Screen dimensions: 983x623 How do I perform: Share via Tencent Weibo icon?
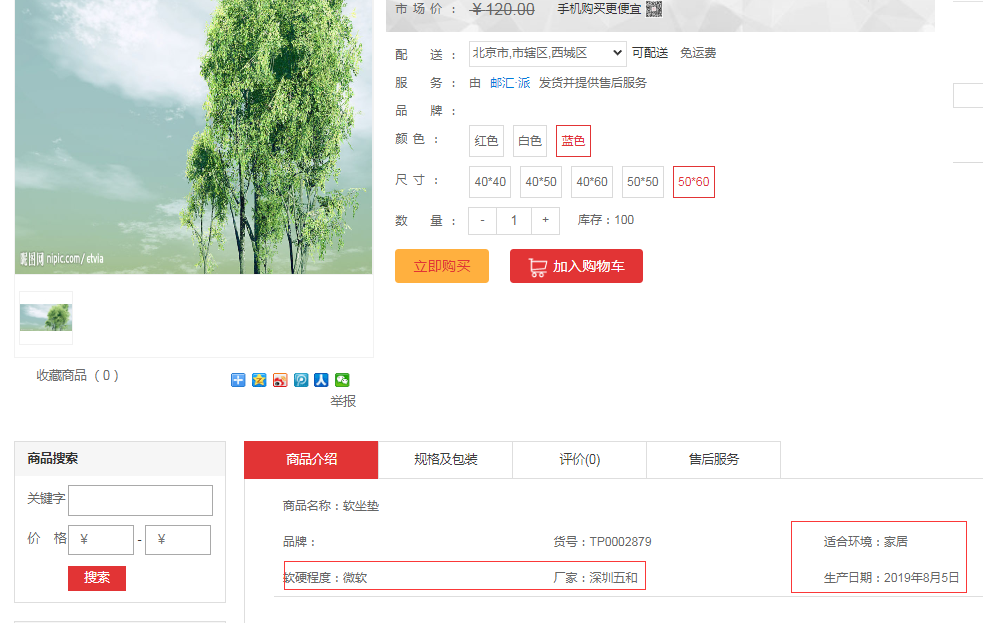pos(301,380)
